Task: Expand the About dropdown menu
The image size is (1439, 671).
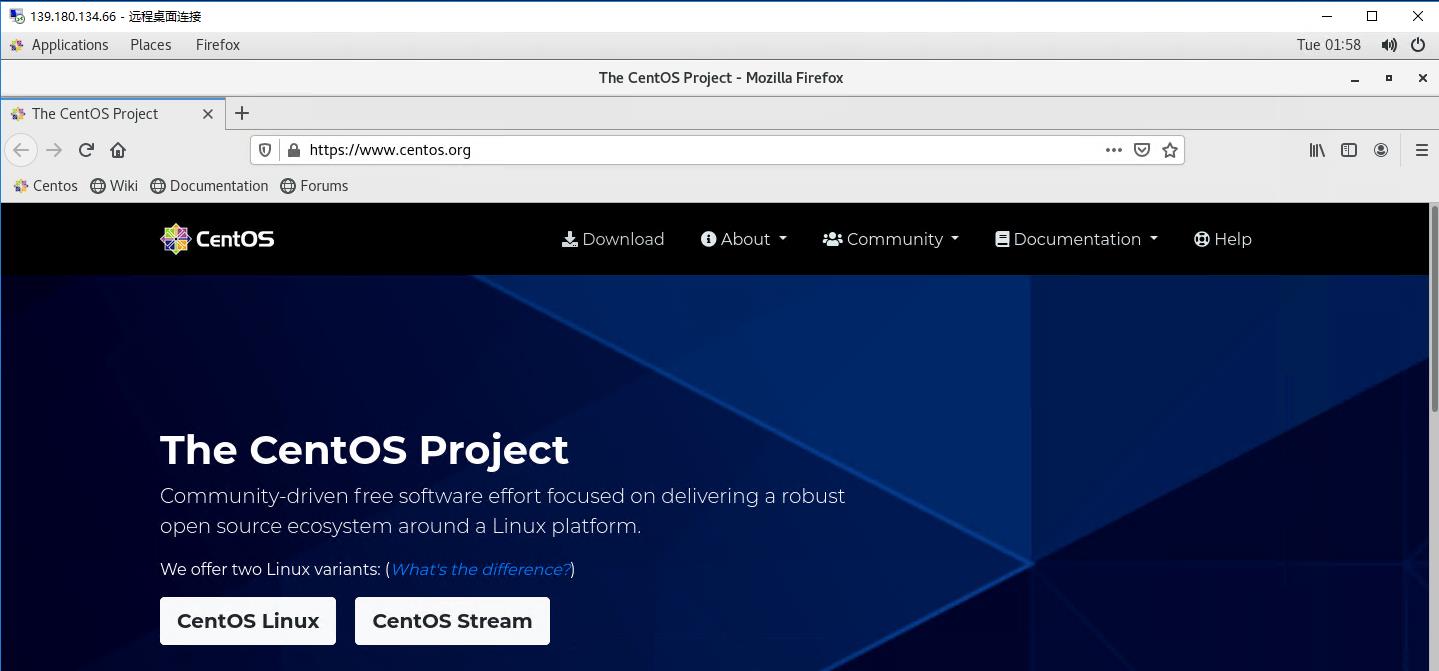Action: pos(744,239)
